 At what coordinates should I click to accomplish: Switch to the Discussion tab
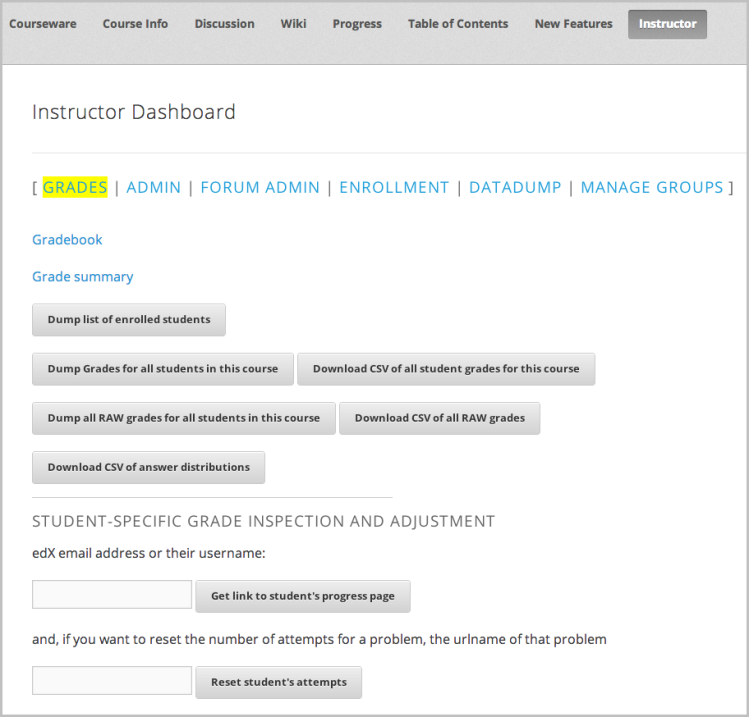pyautogui.click(x=224, y=24)
